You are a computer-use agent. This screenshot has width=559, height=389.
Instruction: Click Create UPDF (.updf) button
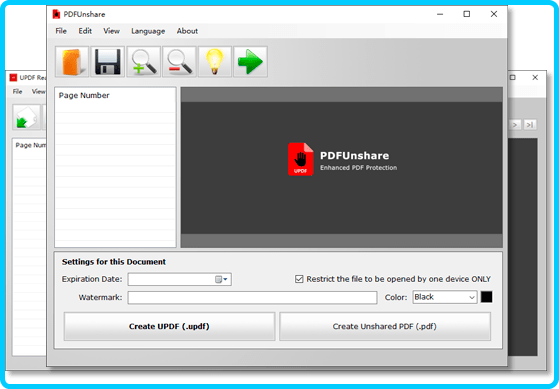(169, 326)
